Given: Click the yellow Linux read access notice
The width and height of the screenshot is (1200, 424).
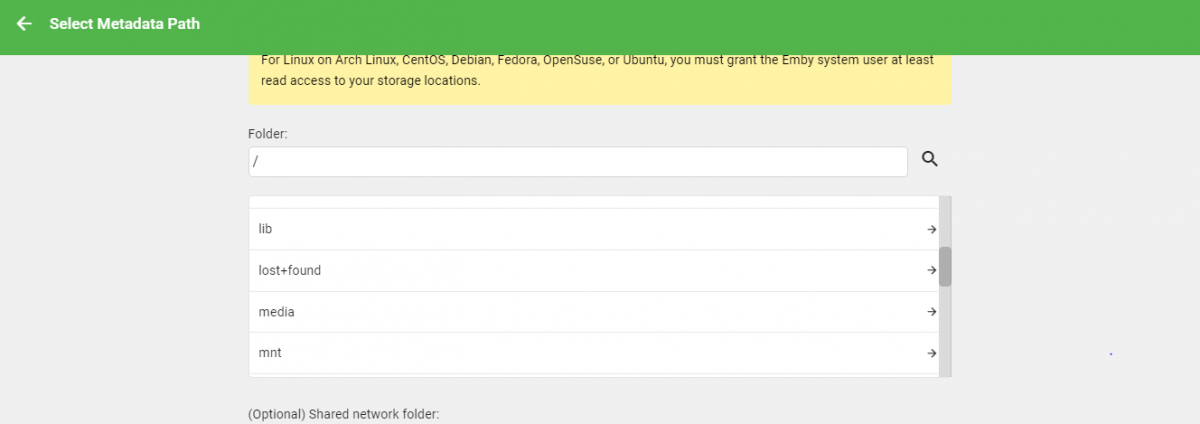Looking at the screenshot, I should pos(598,71).
